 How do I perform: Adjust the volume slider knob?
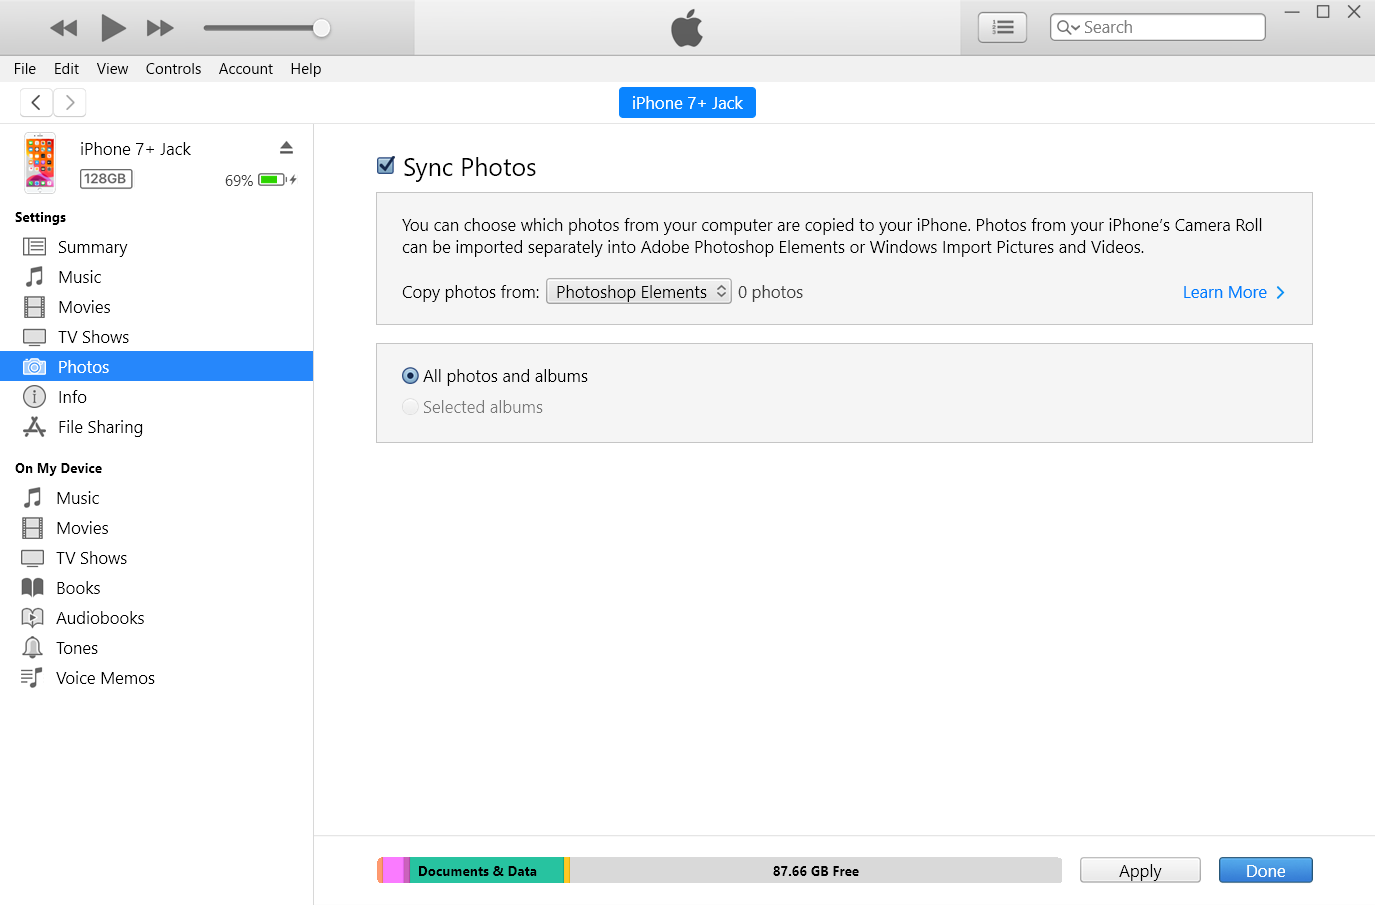tap(321, 28)
